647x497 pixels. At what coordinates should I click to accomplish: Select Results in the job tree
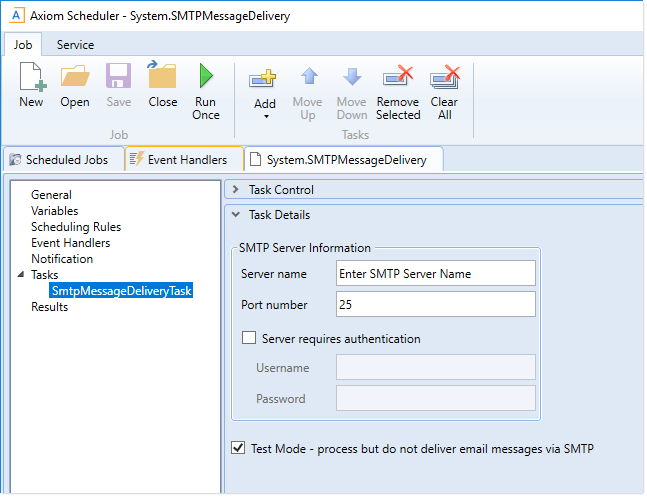(x=50, y=307)
